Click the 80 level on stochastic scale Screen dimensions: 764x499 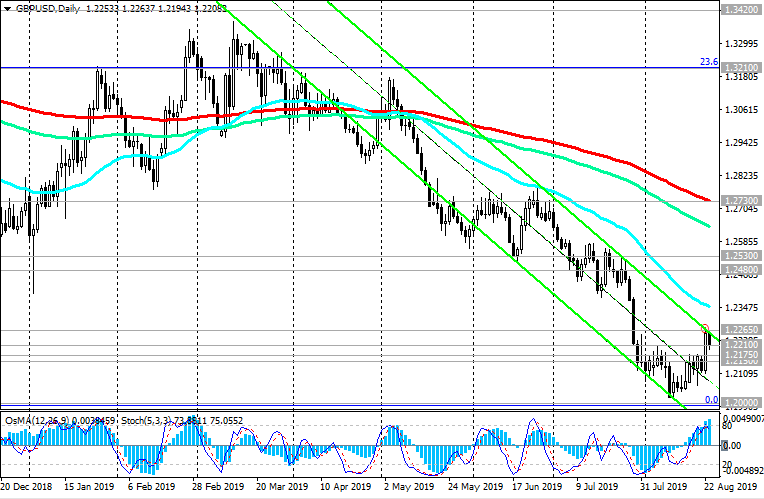(x=729, y=424)
